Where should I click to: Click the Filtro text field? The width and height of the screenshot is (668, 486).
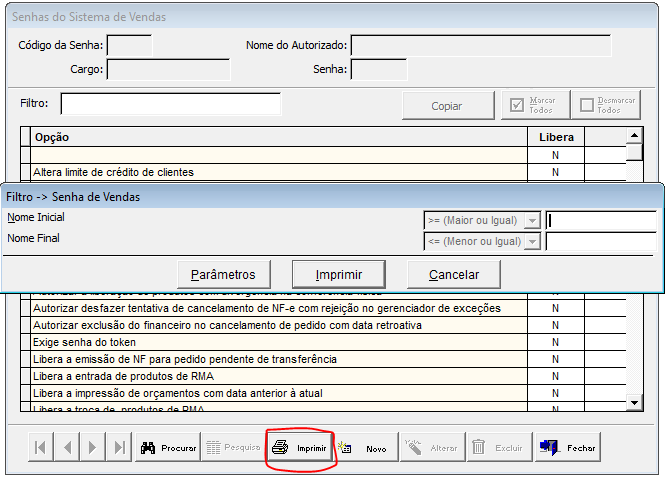[170, 104]
